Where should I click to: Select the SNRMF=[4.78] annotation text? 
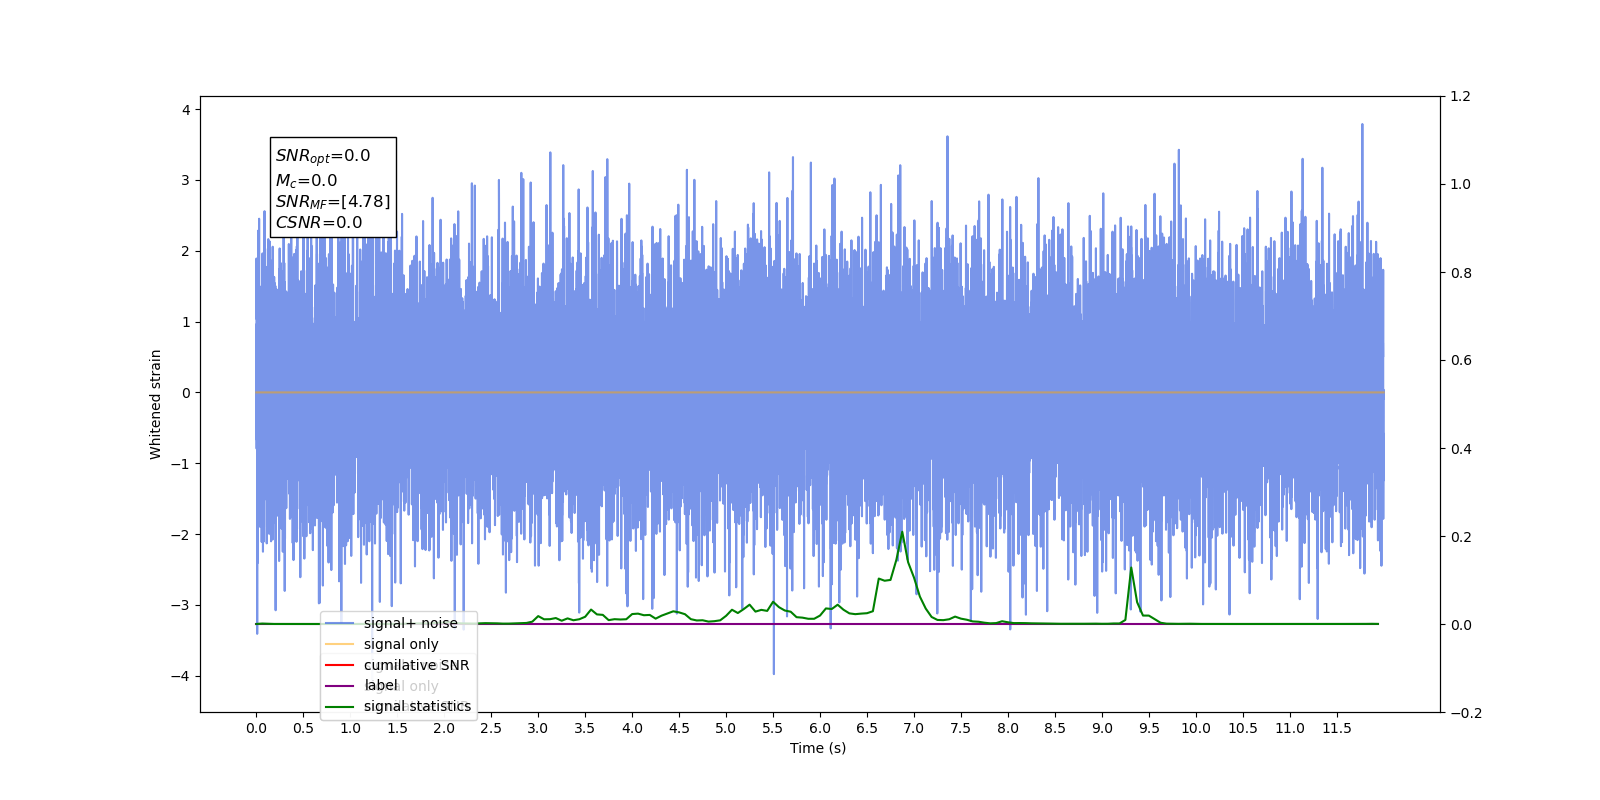333,202
